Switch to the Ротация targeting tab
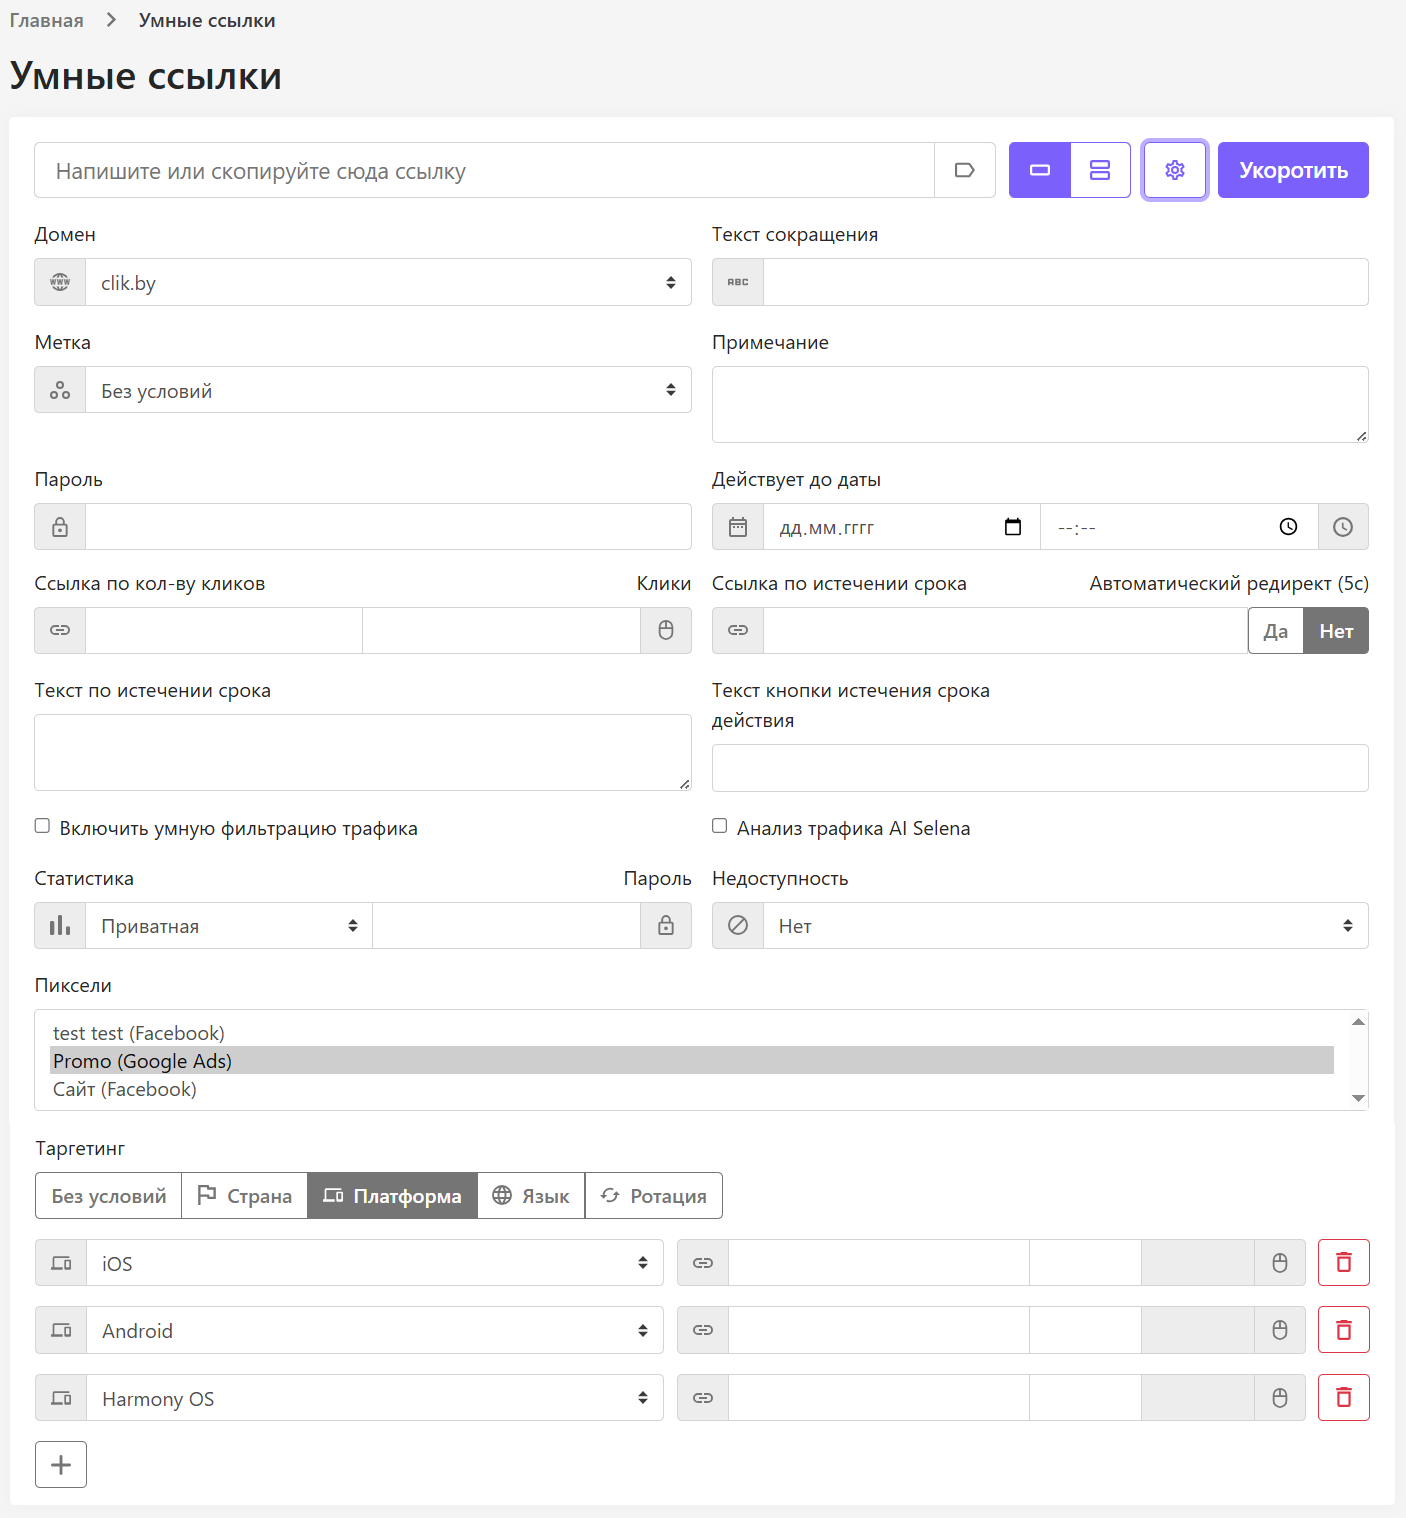The height and width of the screenshot is (1518, 1406). 654,1196
